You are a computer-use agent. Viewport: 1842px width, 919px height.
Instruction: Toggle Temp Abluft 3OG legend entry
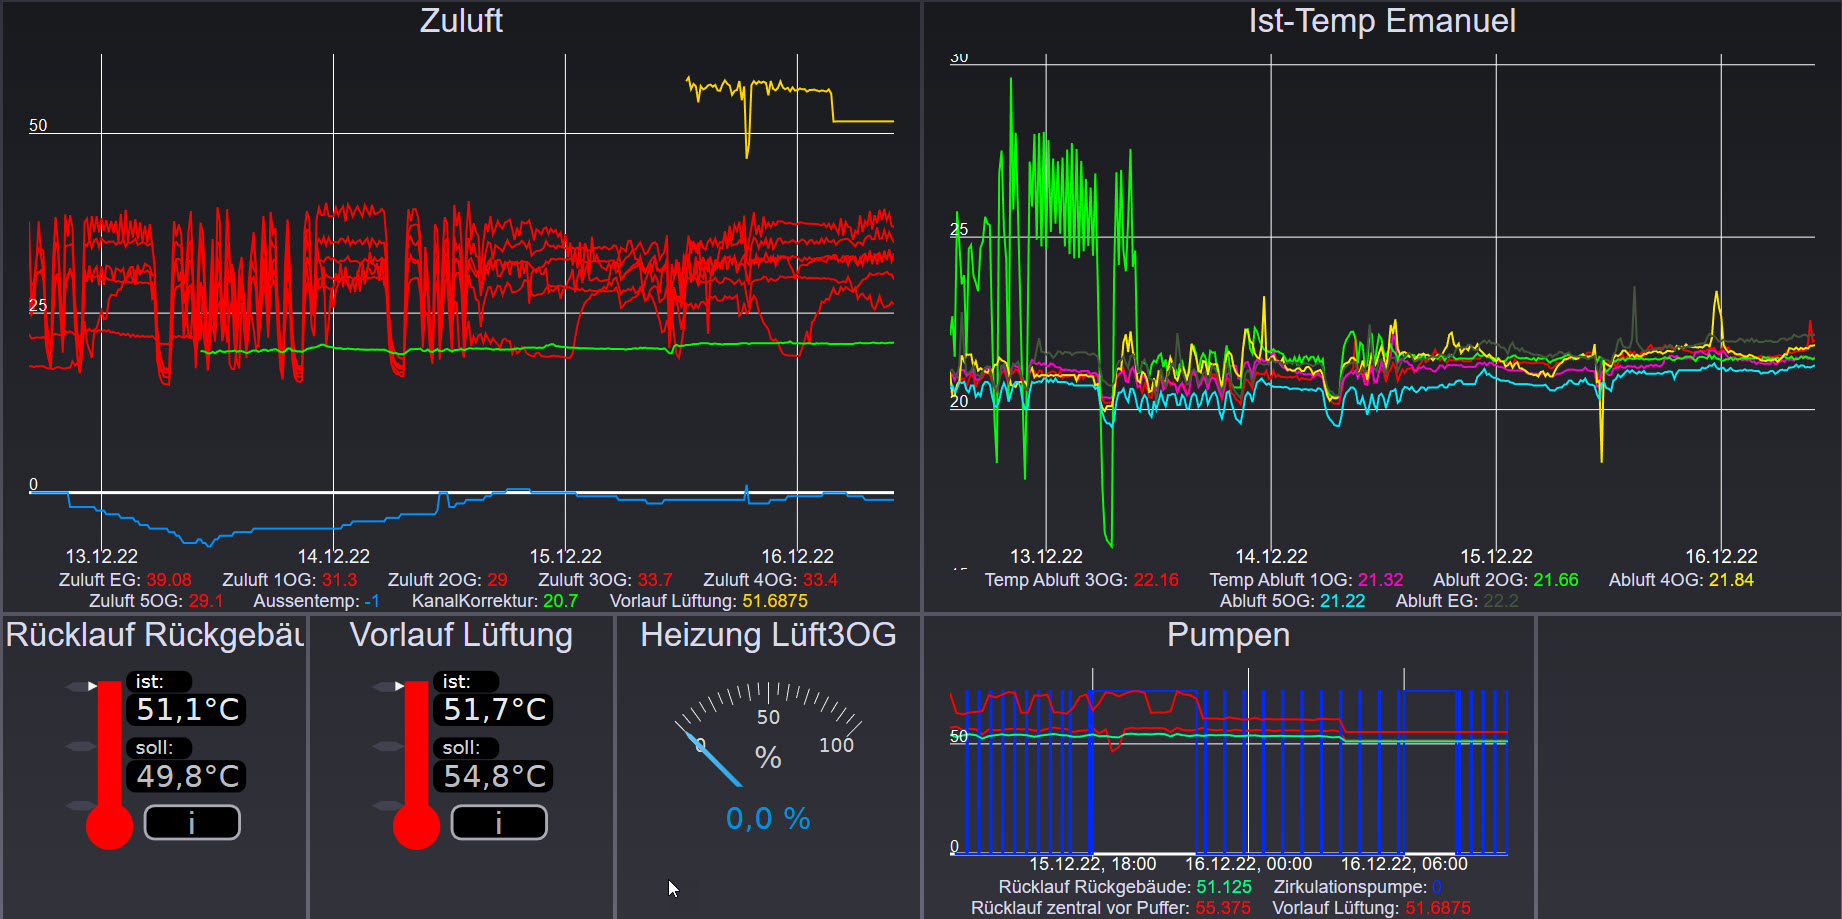(x=1081, y=580)
